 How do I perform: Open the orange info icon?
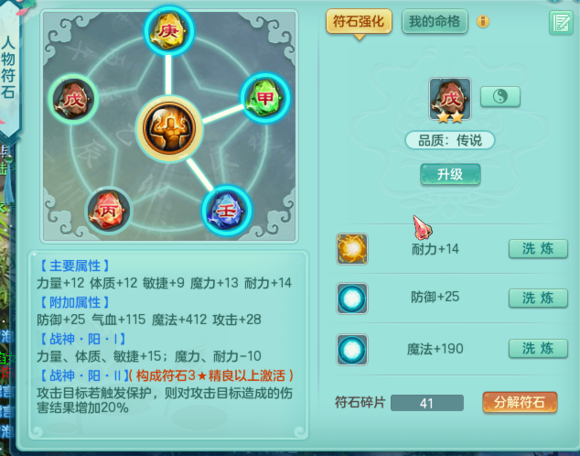click(483, 21)
